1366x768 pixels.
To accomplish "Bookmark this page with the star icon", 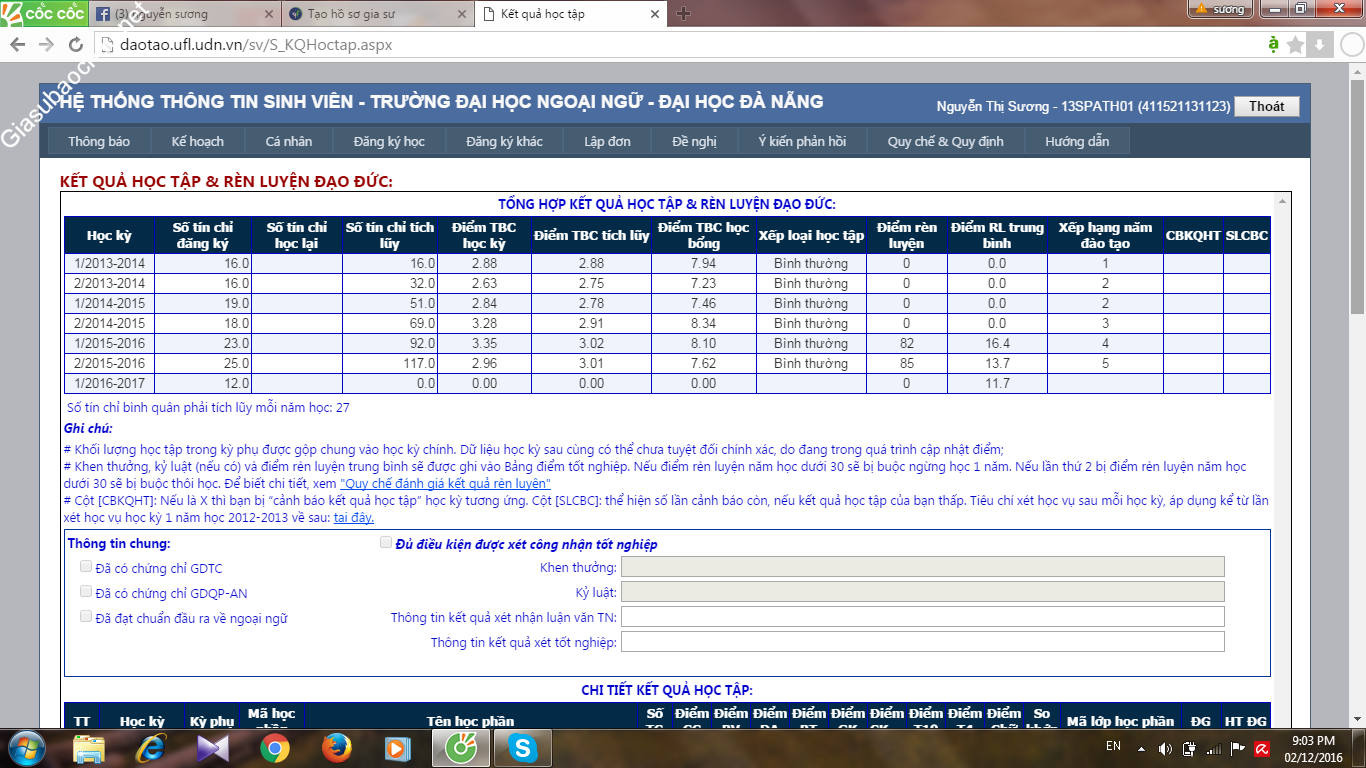I will (x=1295, y=45).
